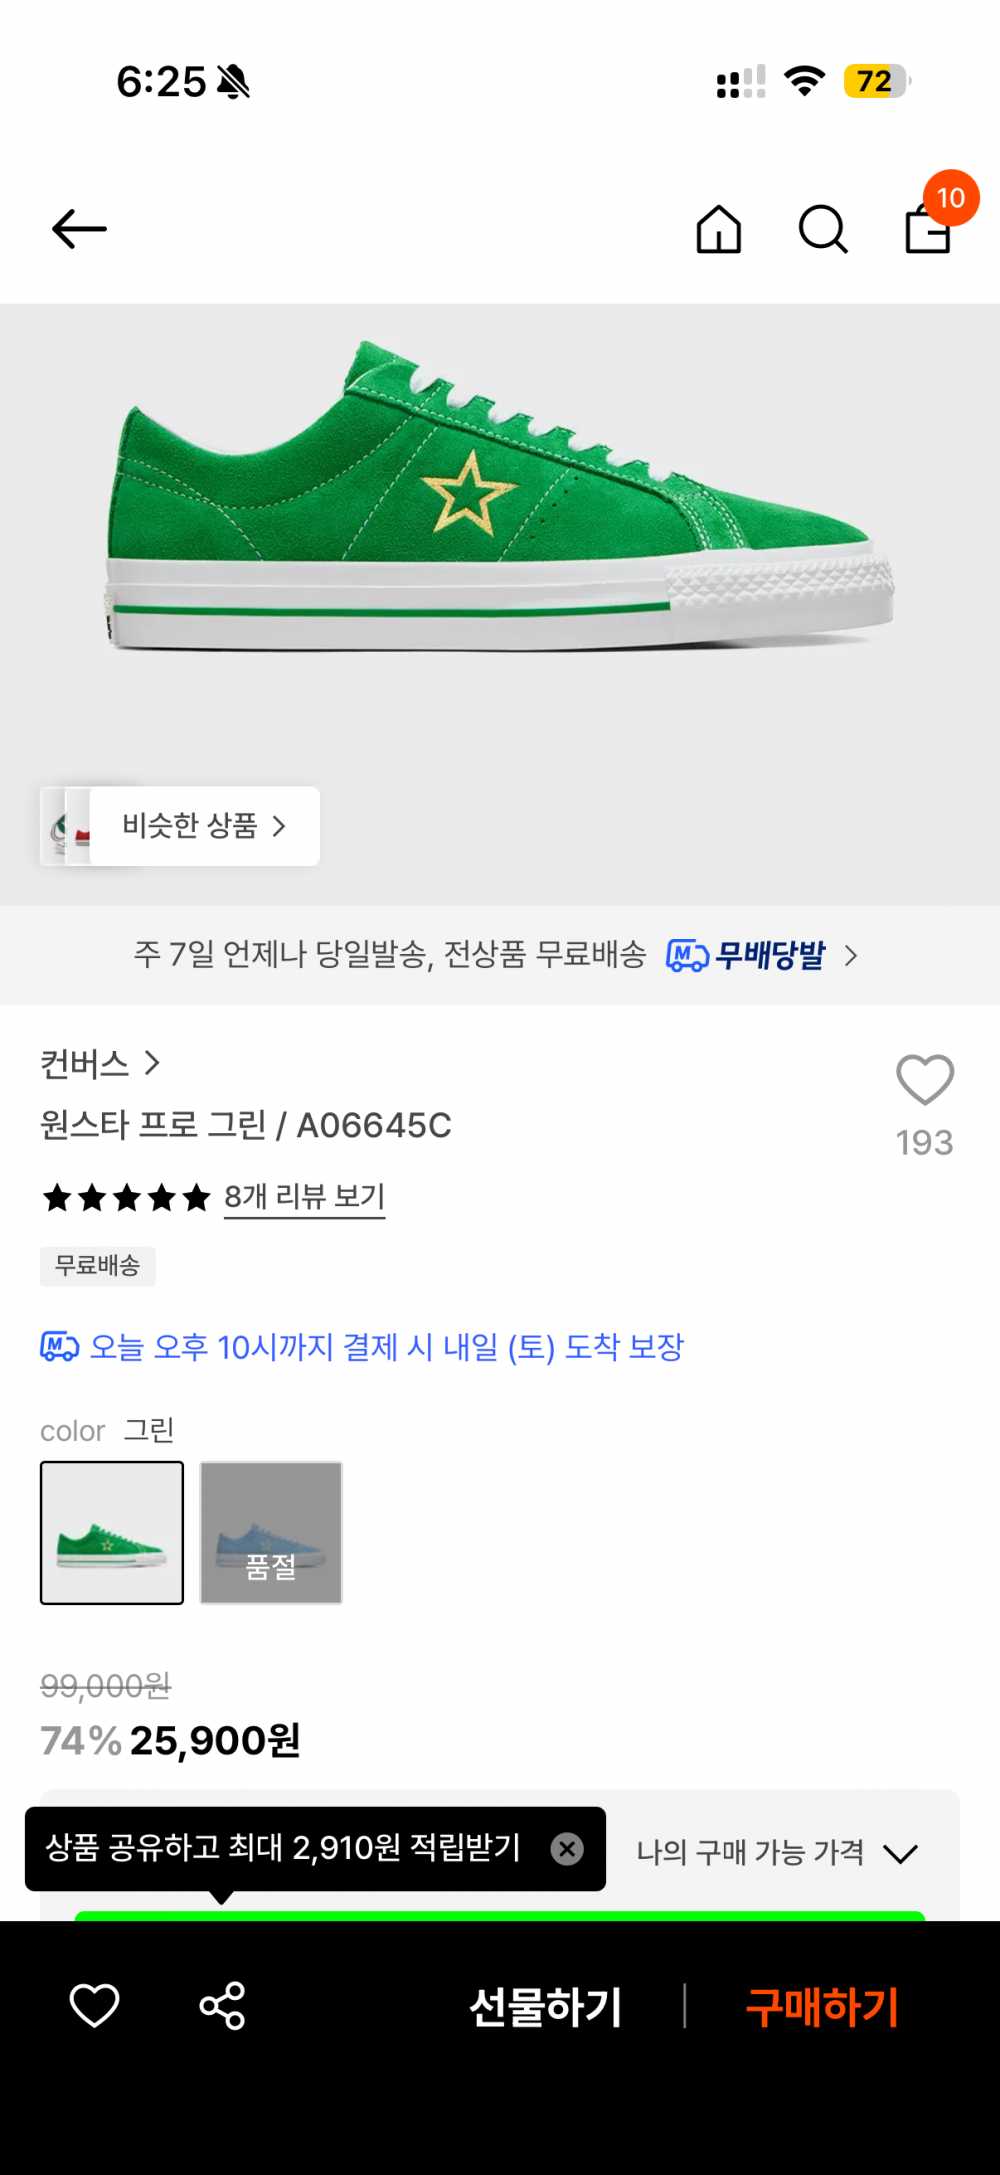Screen dimensions: 1000x2175
Task: Tap the 무배당발 delivery logo
Action: (746, 955)
